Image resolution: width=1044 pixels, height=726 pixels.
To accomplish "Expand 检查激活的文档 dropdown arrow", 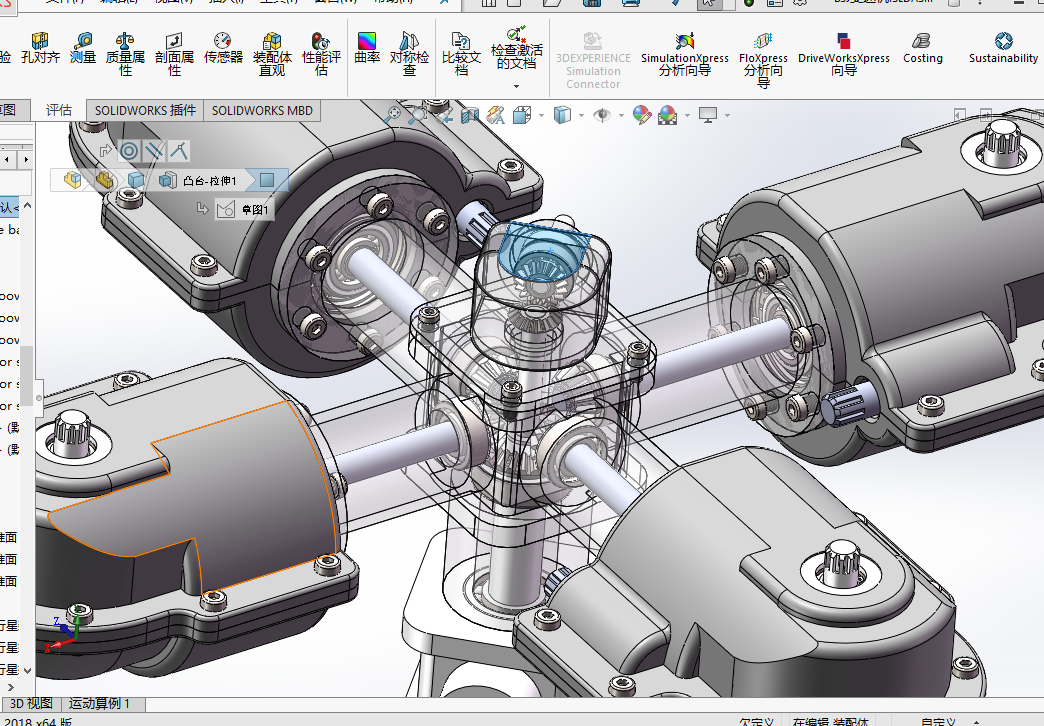I will [x=517, y=86].
